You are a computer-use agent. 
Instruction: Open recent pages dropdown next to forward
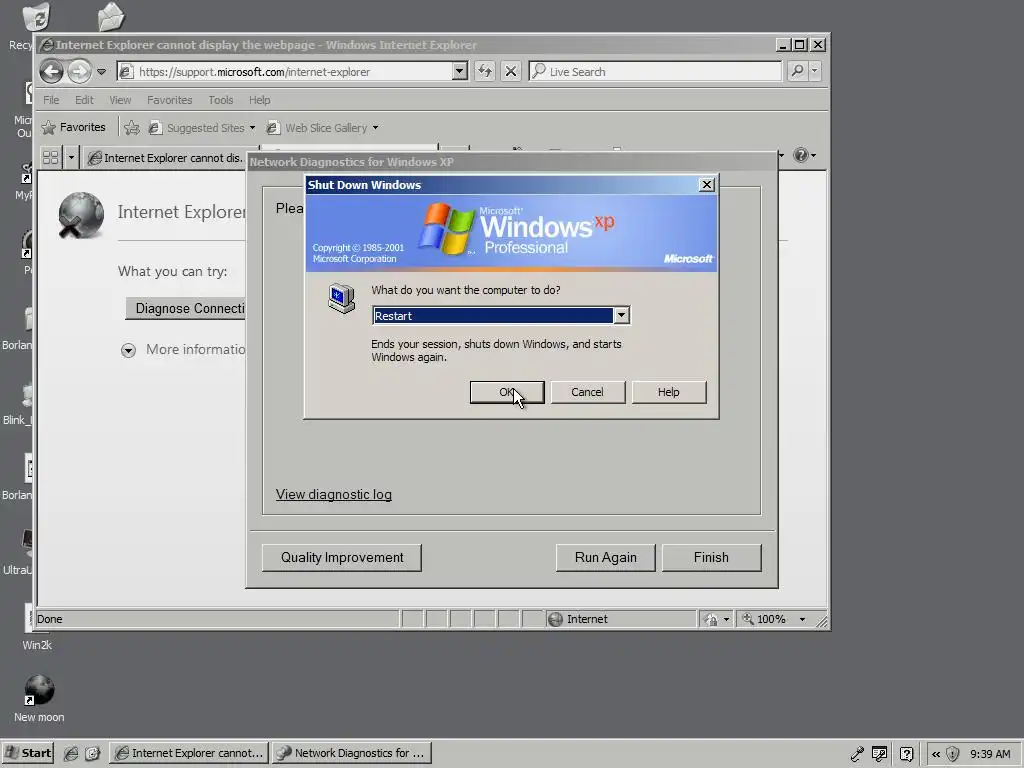(x=101, y=72)
